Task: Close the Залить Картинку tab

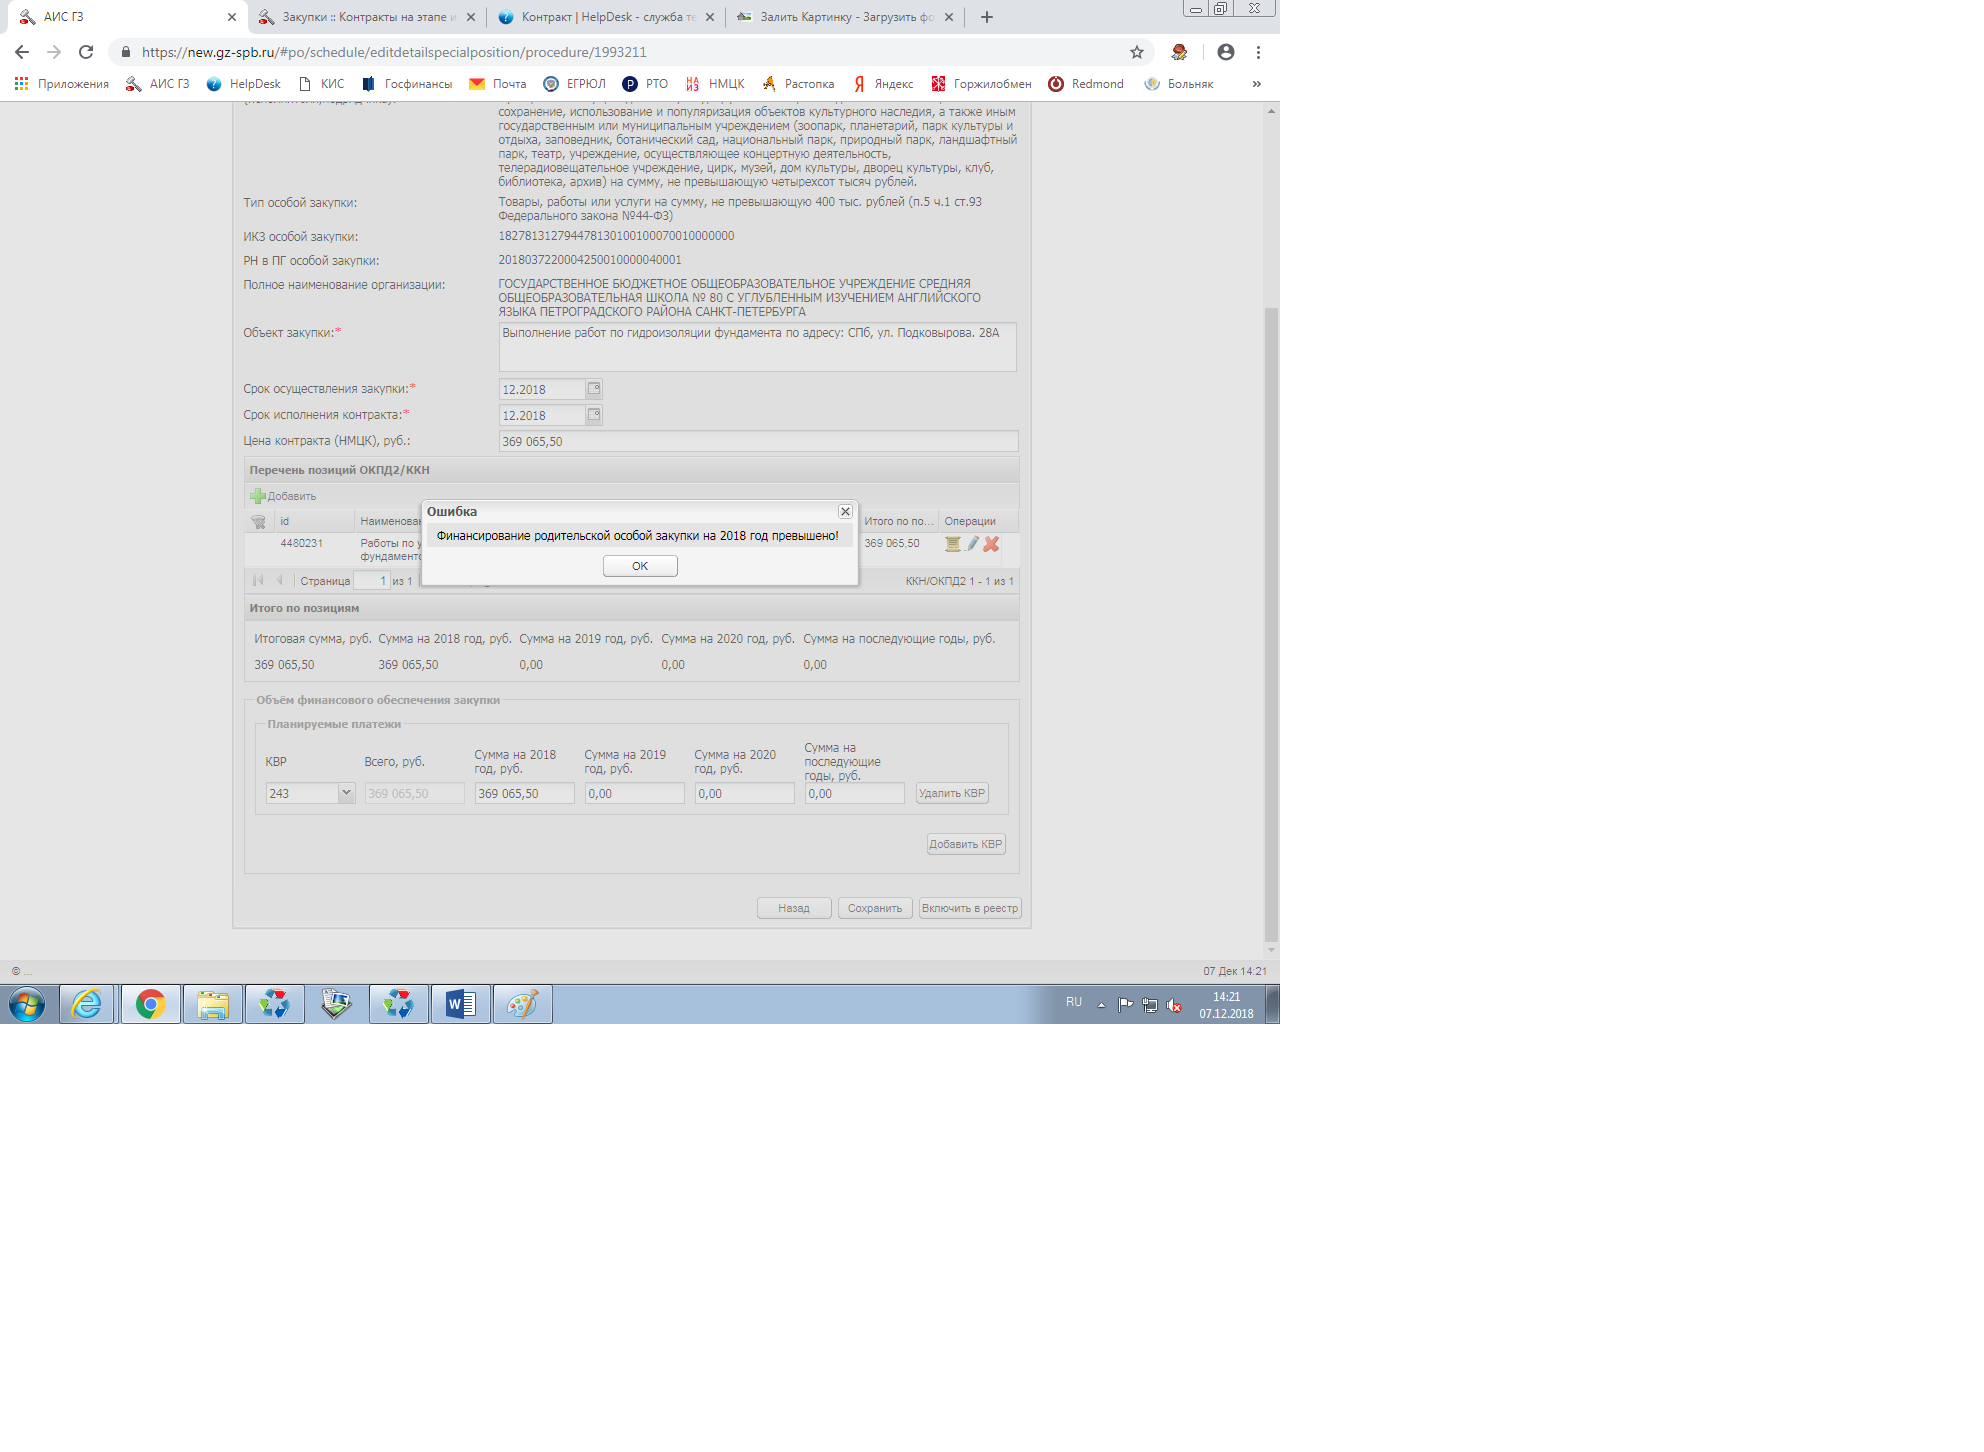Action: coord(949,17)
